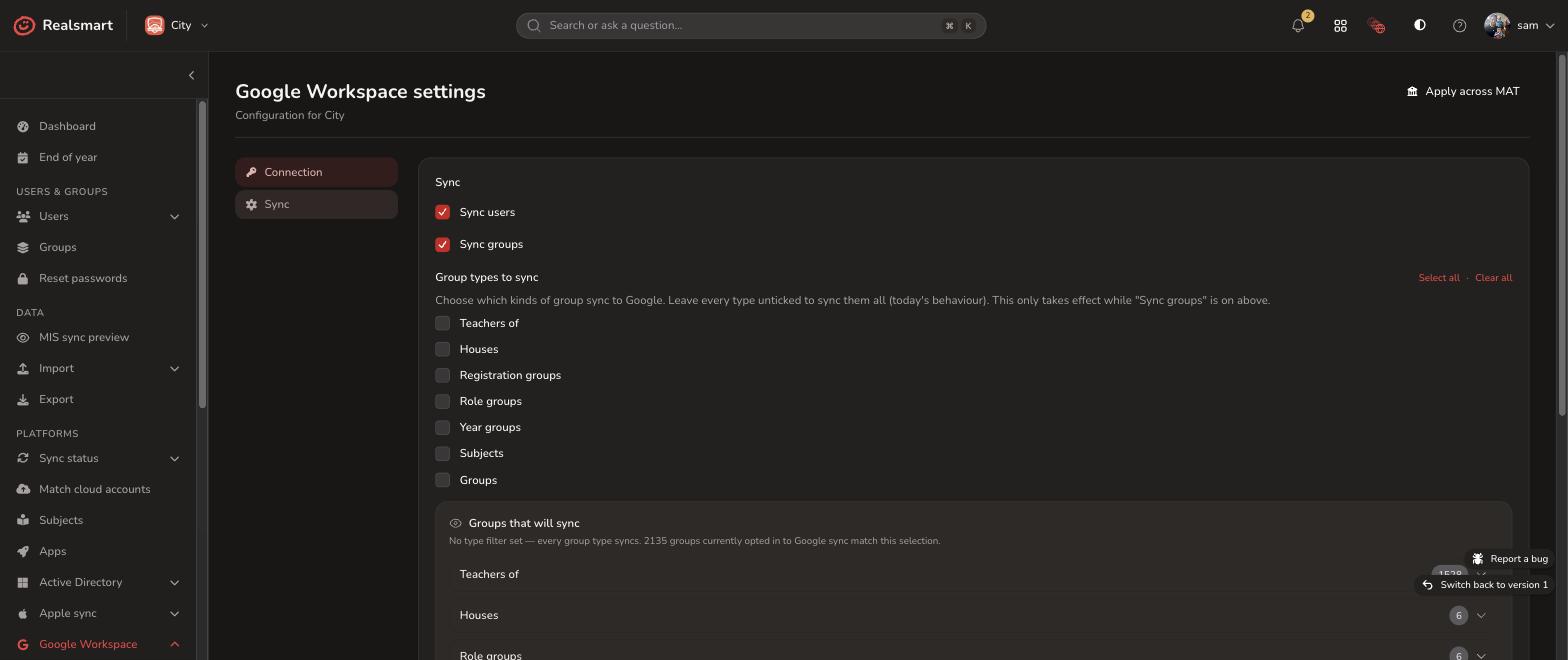Uncheck the Sync groups checkbox

442,244
